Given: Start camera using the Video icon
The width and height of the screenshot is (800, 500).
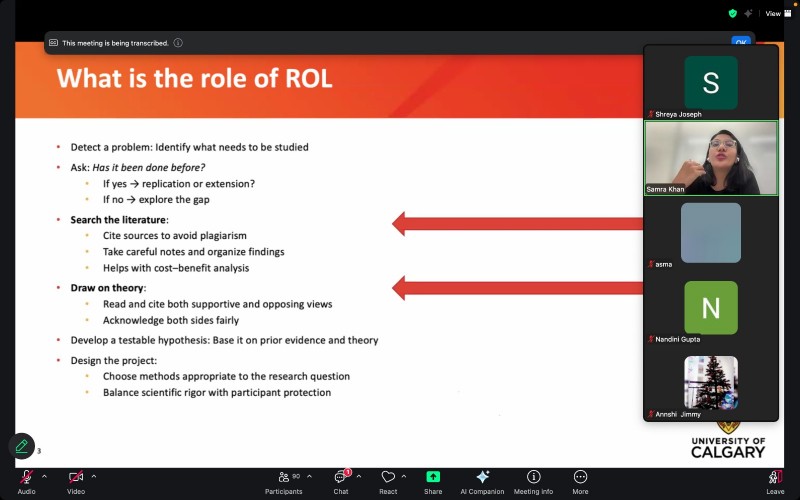Looking at the screenshot, I should pyautogui.click(x=75, y=479).
